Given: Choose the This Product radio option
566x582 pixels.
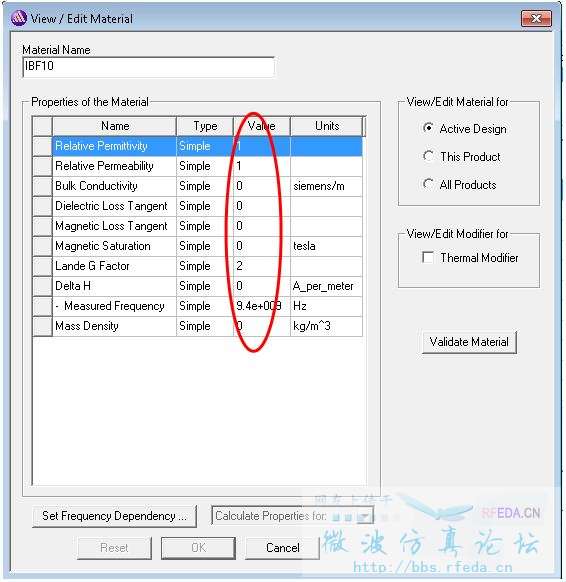Looking at the screenshot, I should [x=428, y=156].
